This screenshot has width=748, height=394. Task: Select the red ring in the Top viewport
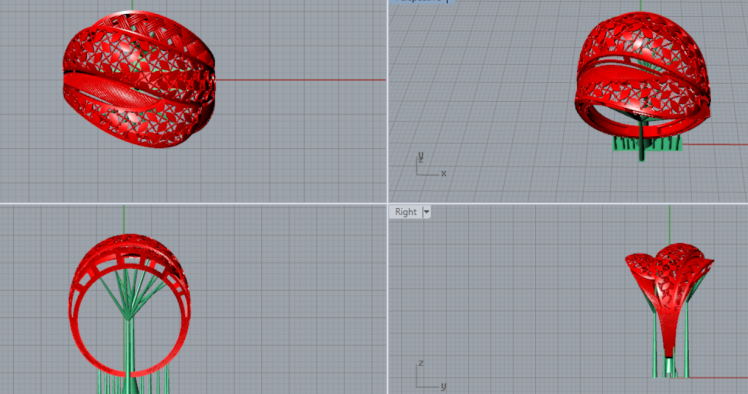139,79
